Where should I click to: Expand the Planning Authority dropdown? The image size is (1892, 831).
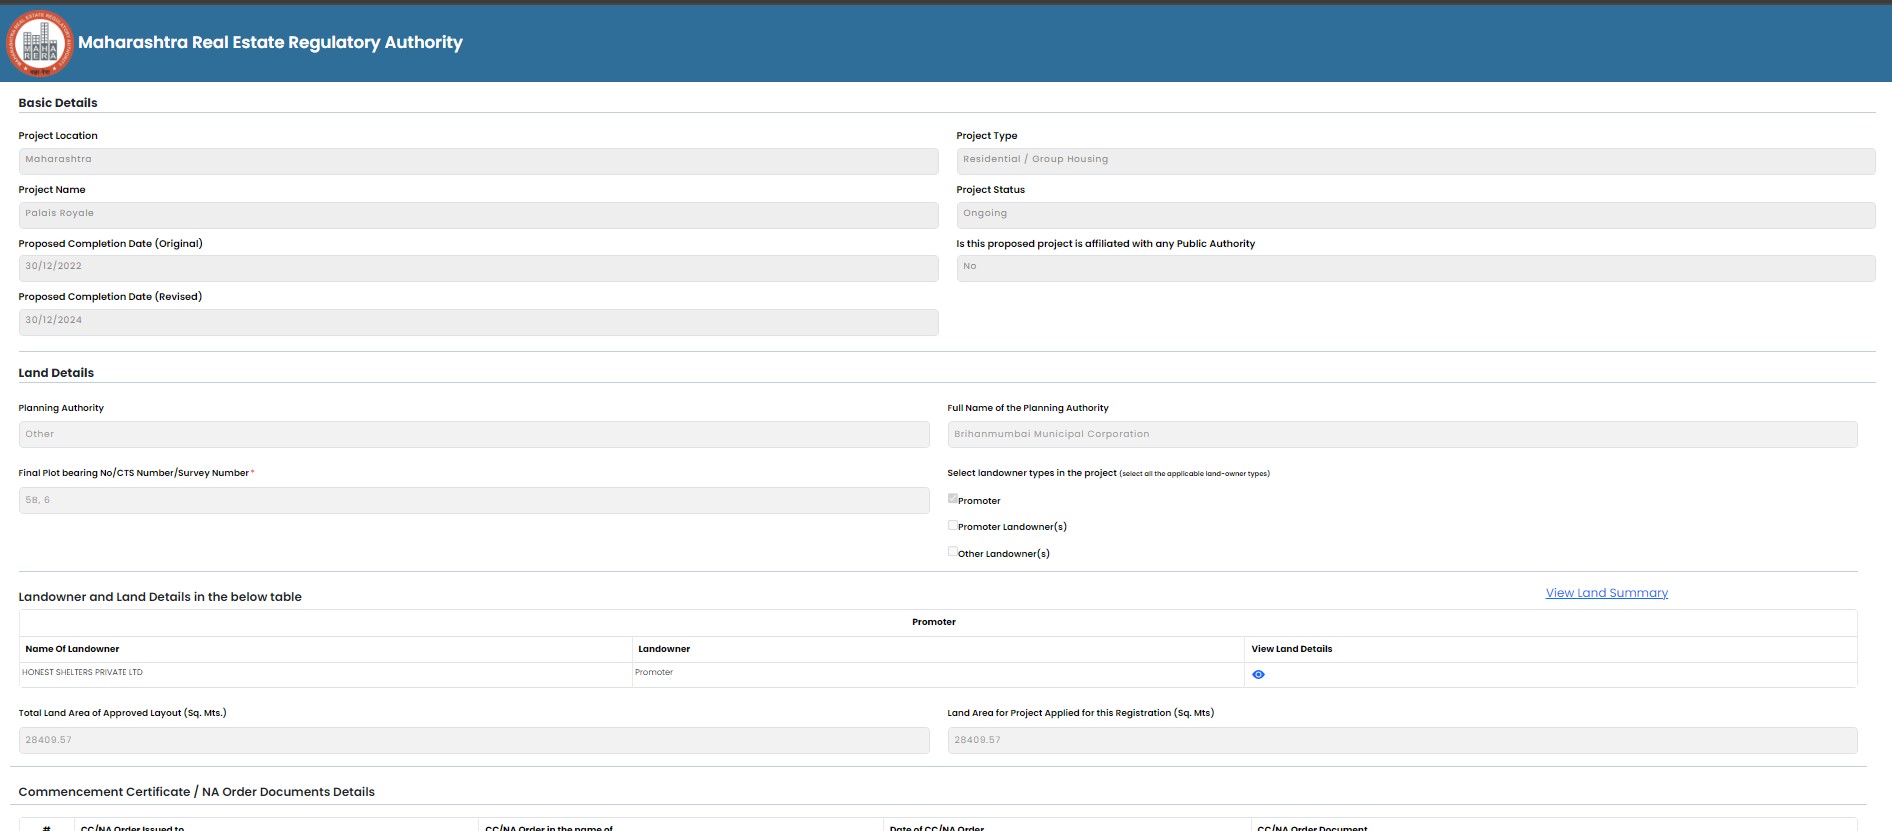[x=474, y=435]
